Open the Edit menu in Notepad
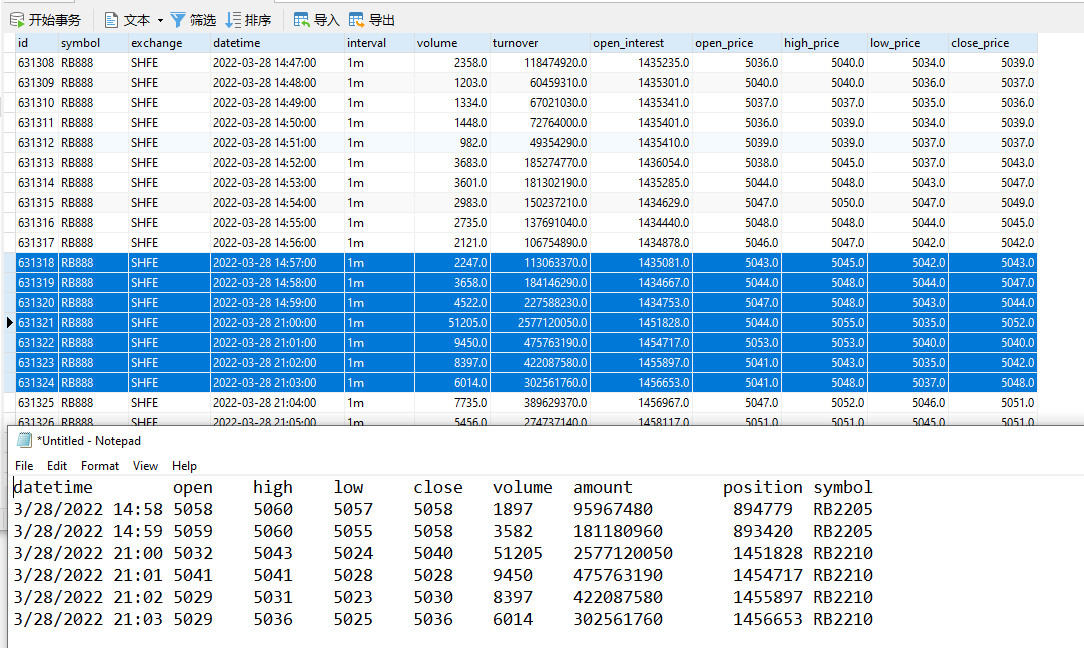Image resolution: width=1084 pixels, height=648 pixels. [57, 466]
